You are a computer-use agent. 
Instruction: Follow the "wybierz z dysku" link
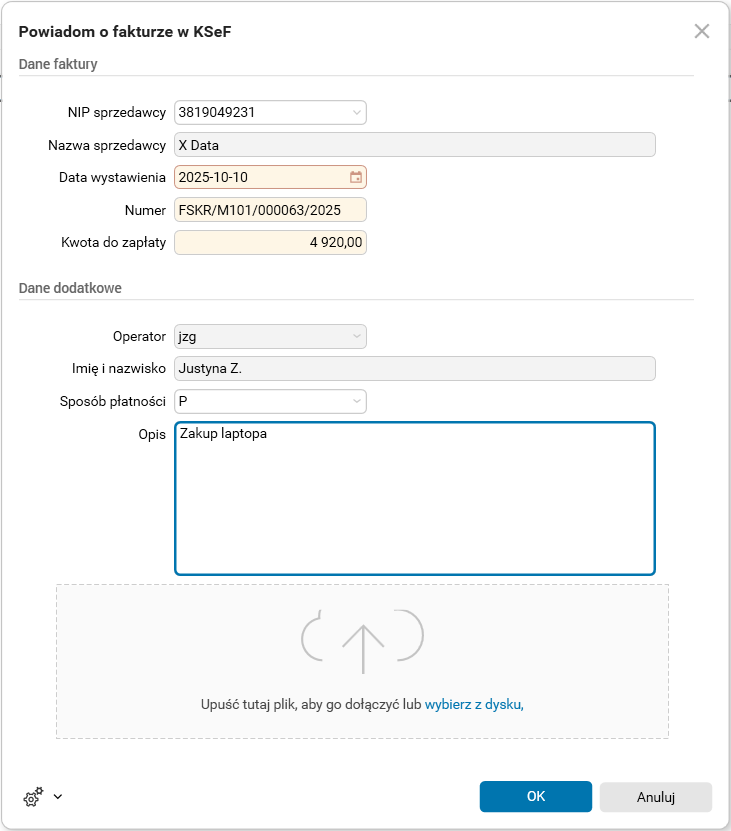point(473,704)
